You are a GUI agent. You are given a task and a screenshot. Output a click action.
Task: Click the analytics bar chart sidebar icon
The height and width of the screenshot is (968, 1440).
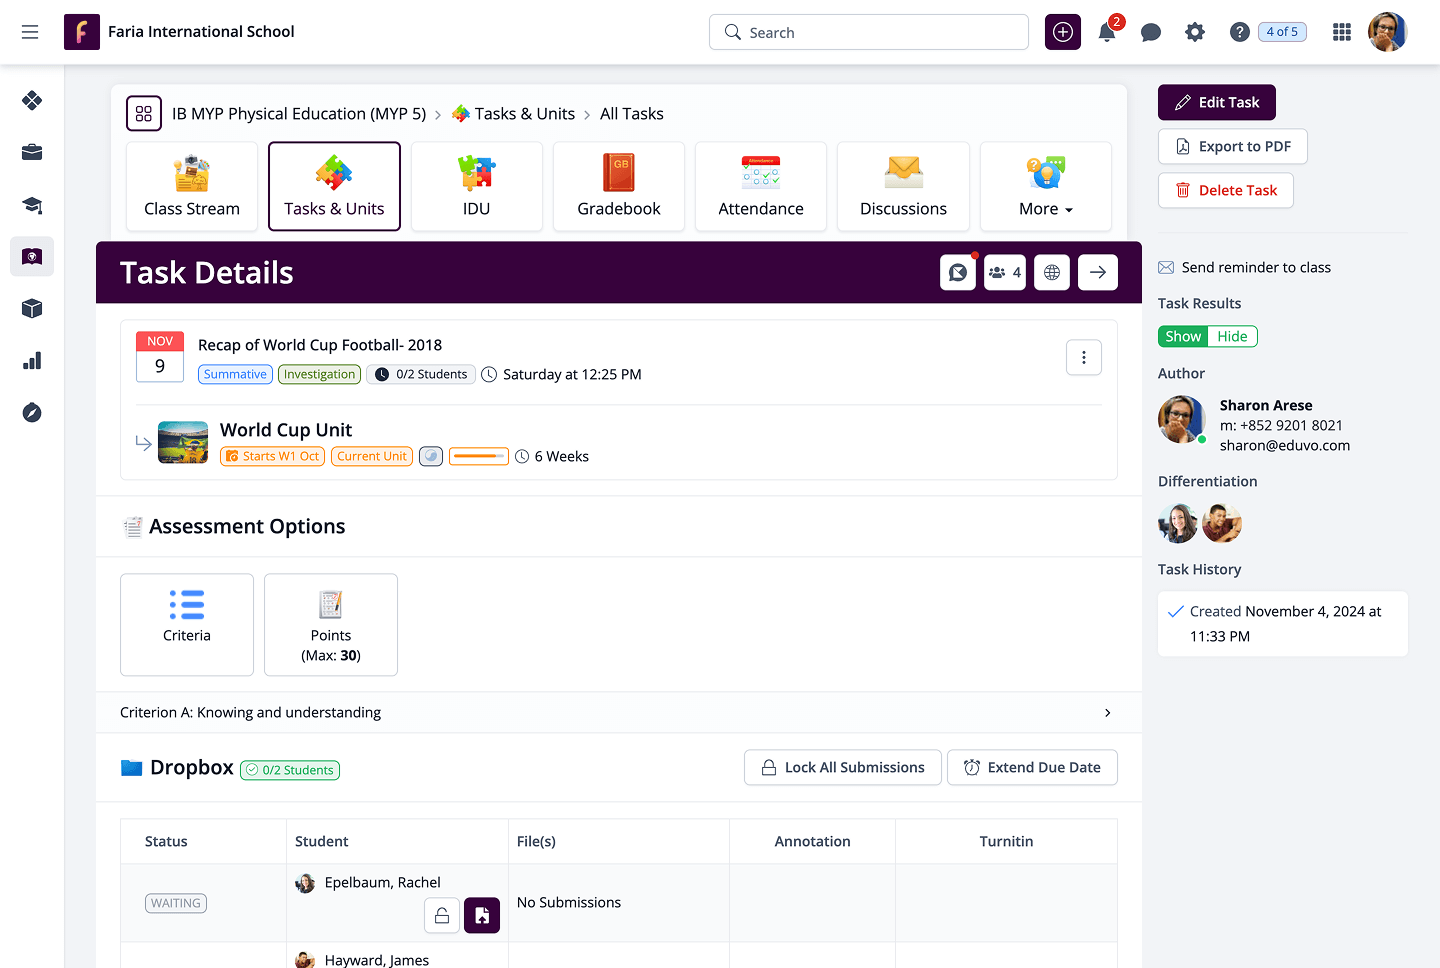coord(32,361)
